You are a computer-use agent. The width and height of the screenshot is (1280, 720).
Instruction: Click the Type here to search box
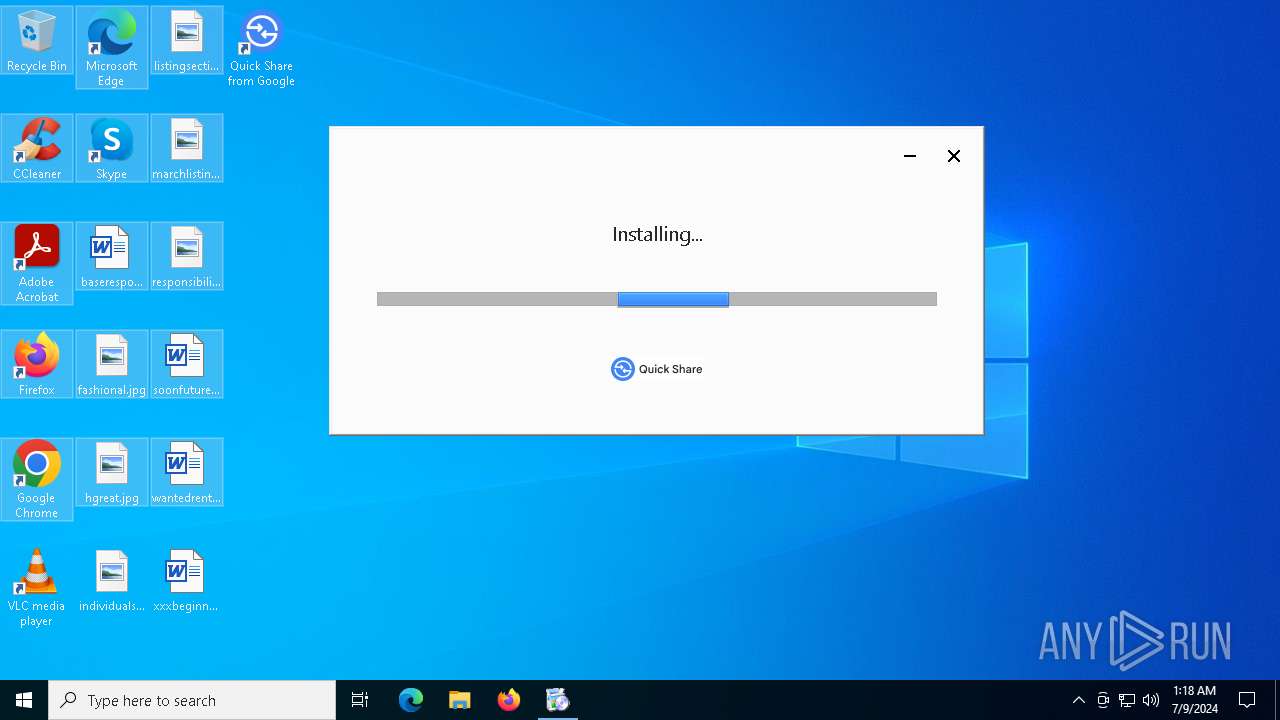[x=192, y=700]
